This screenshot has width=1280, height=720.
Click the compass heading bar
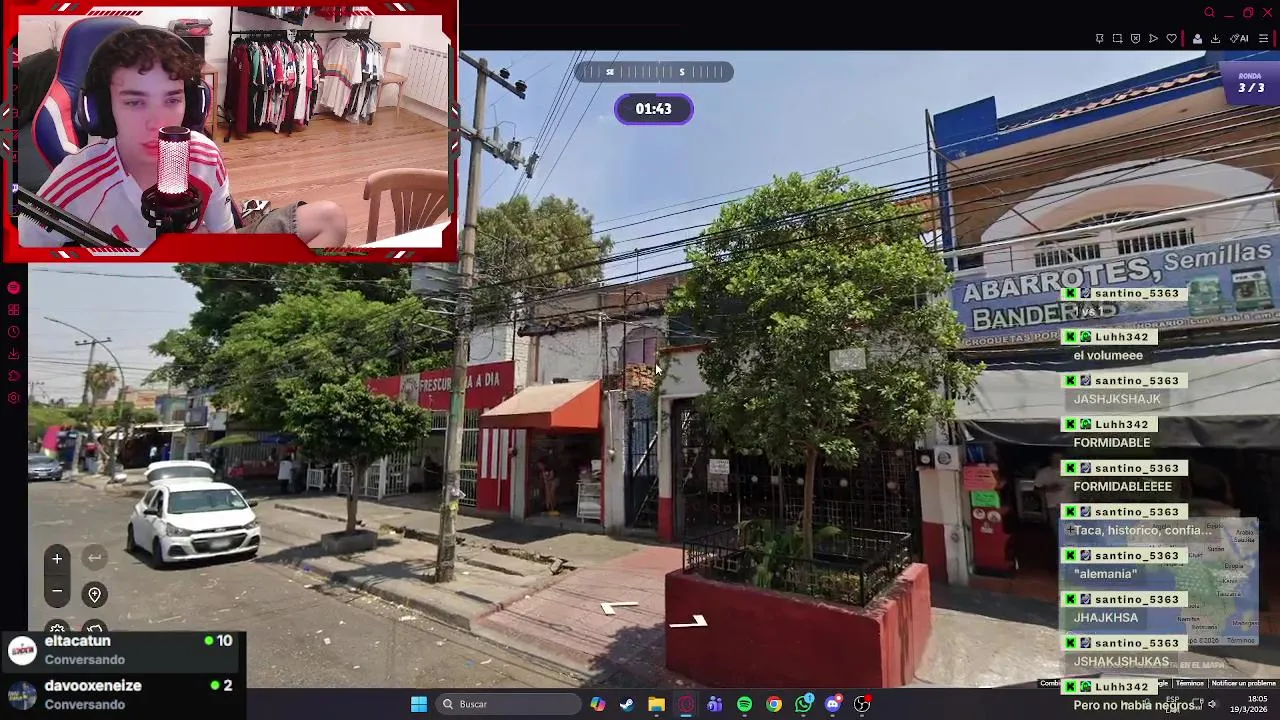click(x=654, y=72)
